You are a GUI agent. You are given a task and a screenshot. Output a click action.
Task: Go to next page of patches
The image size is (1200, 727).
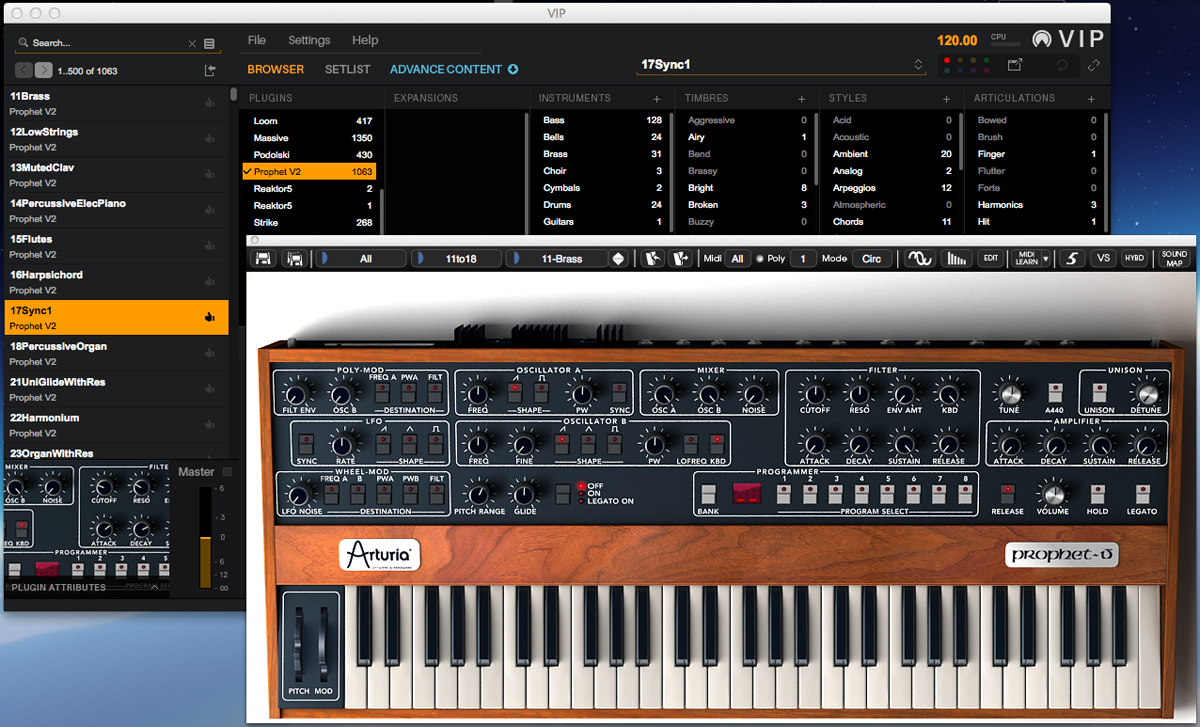(44, 70)
